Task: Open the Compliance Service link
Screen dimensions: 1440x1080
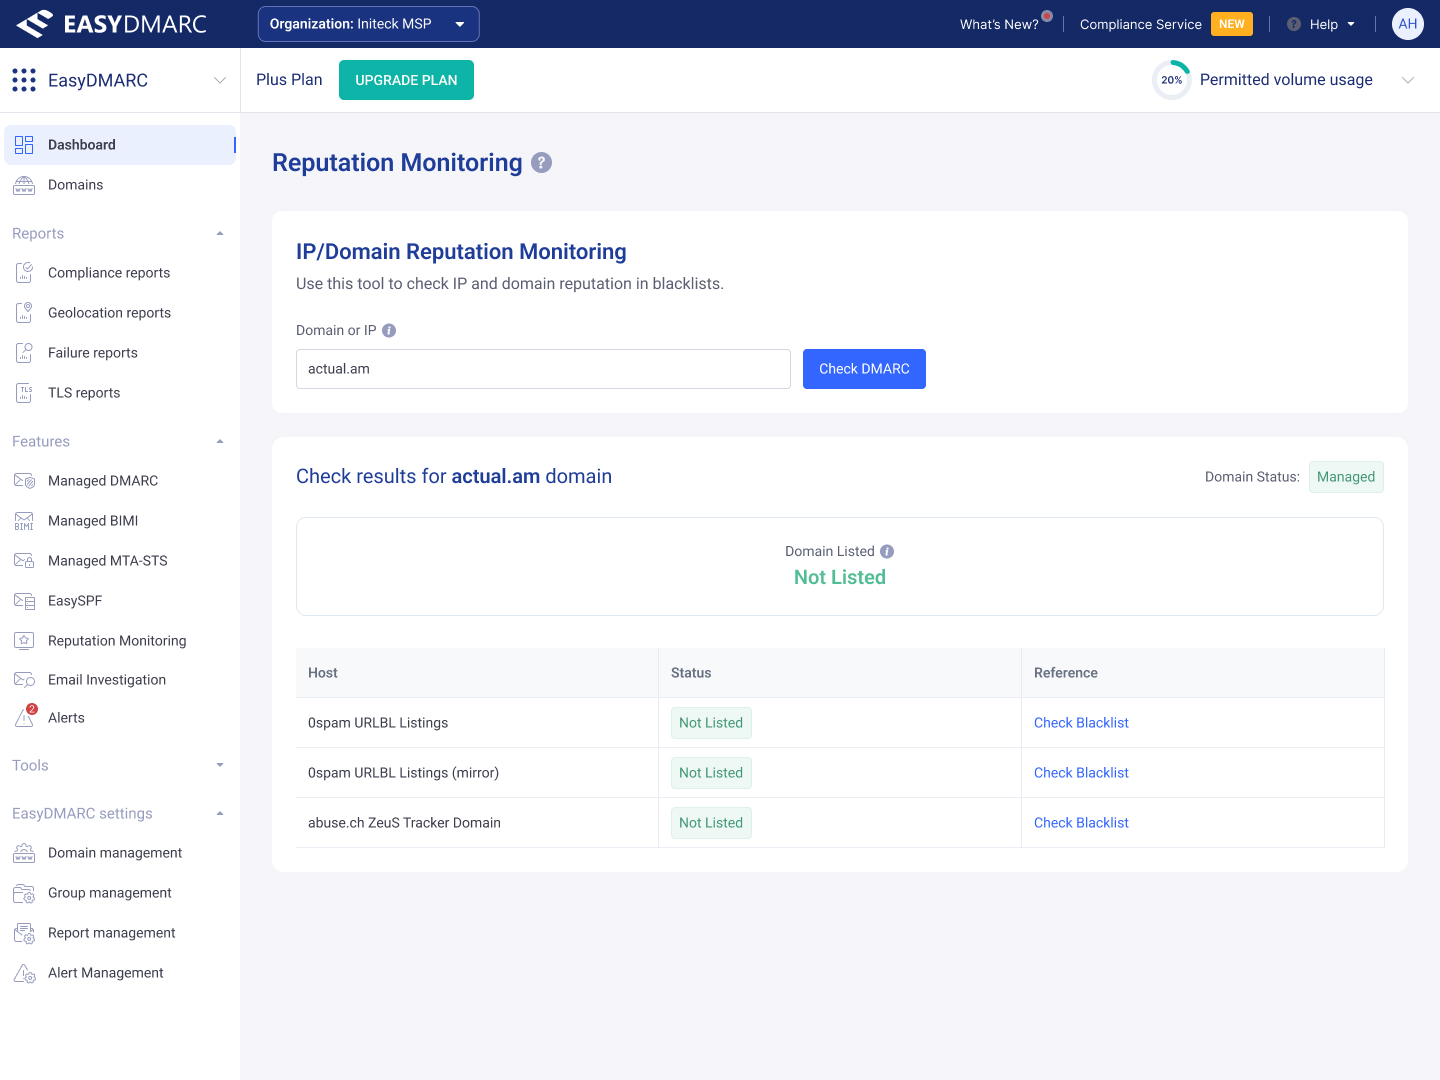Action: [1141, 24]
